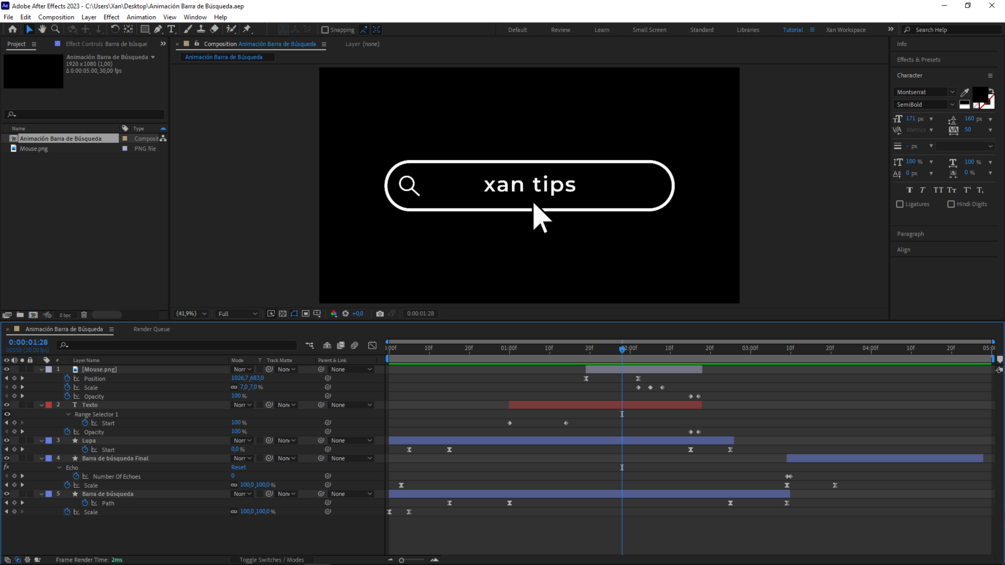The width and height of the screenshot is (1005, 565).
Task: Select the Selection (arrow) tool
Action: point(29,29)
